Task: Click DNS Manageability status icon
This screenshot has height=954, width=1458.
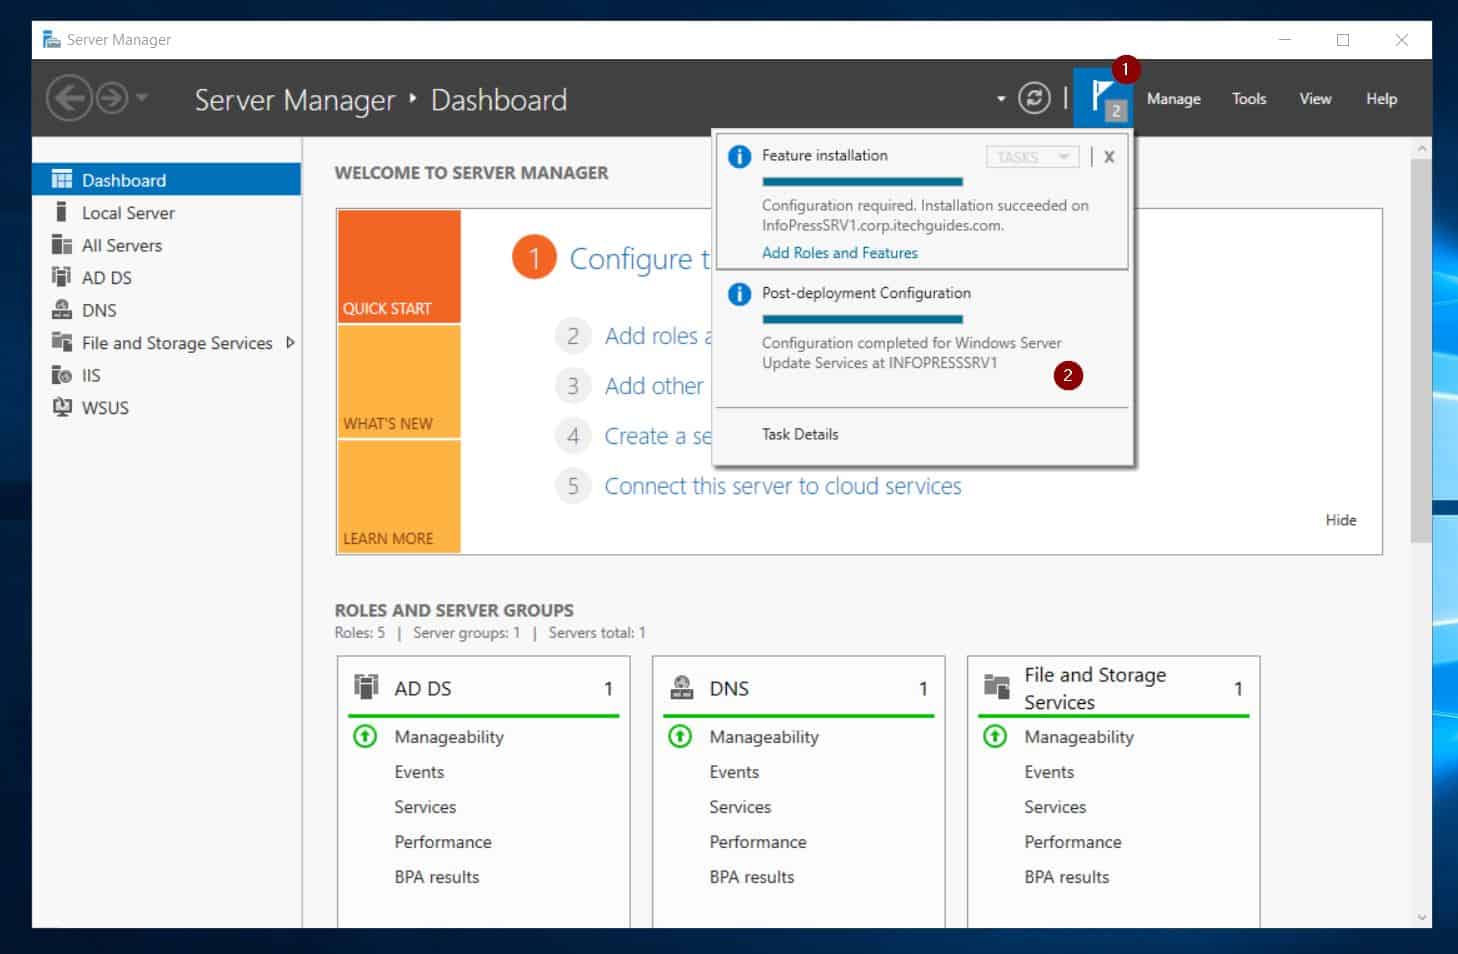Action: click(x=680, y=737)
